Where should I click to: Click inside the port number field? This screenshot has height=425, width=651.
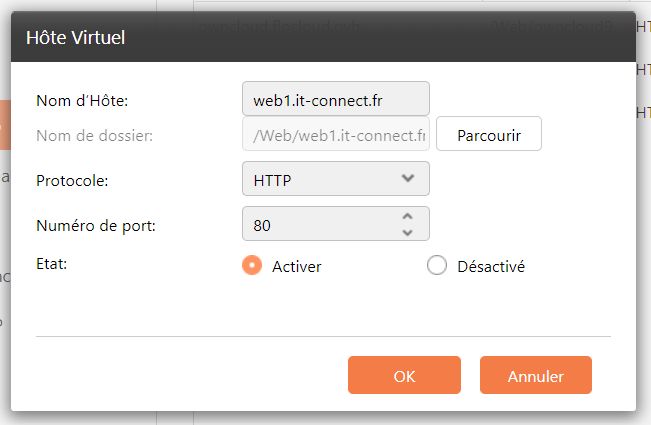tap(320, 224)
